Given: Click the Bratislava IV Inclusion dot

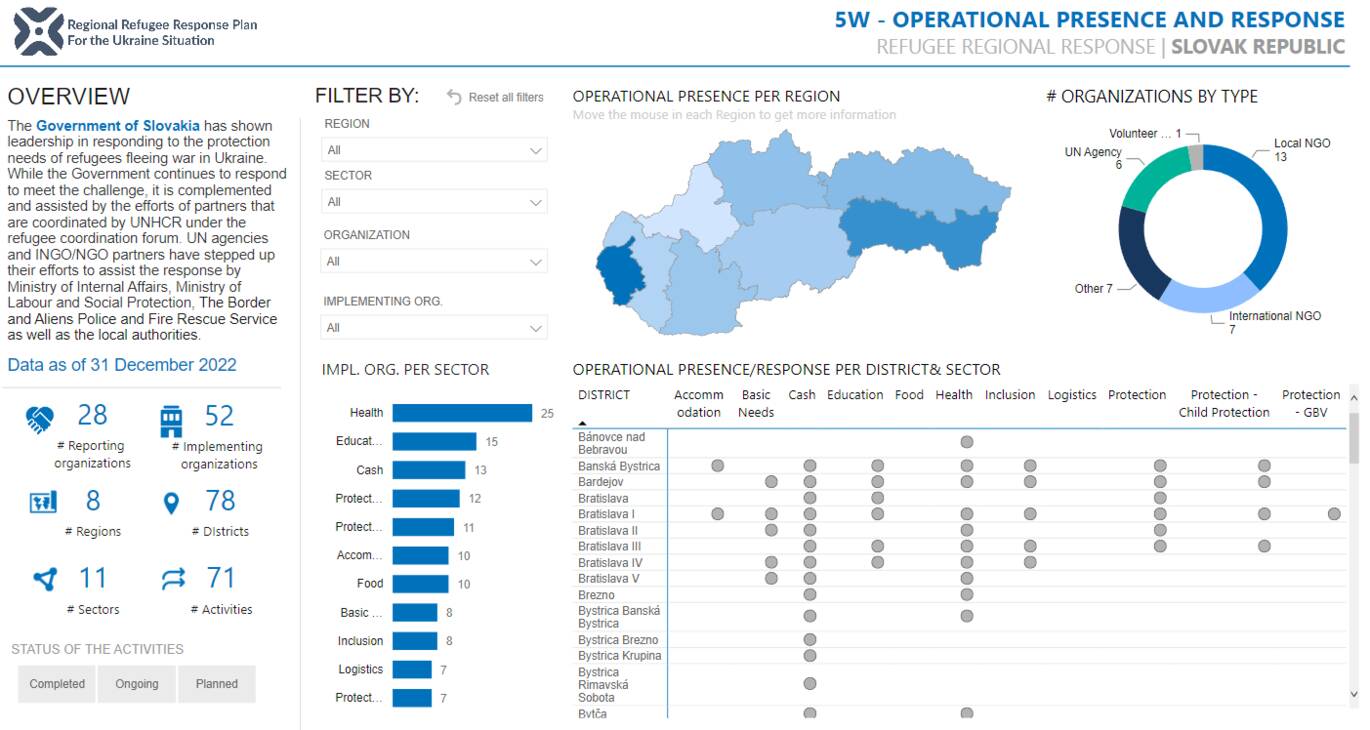Looking at the screenshot, I should click(1030, 562).
